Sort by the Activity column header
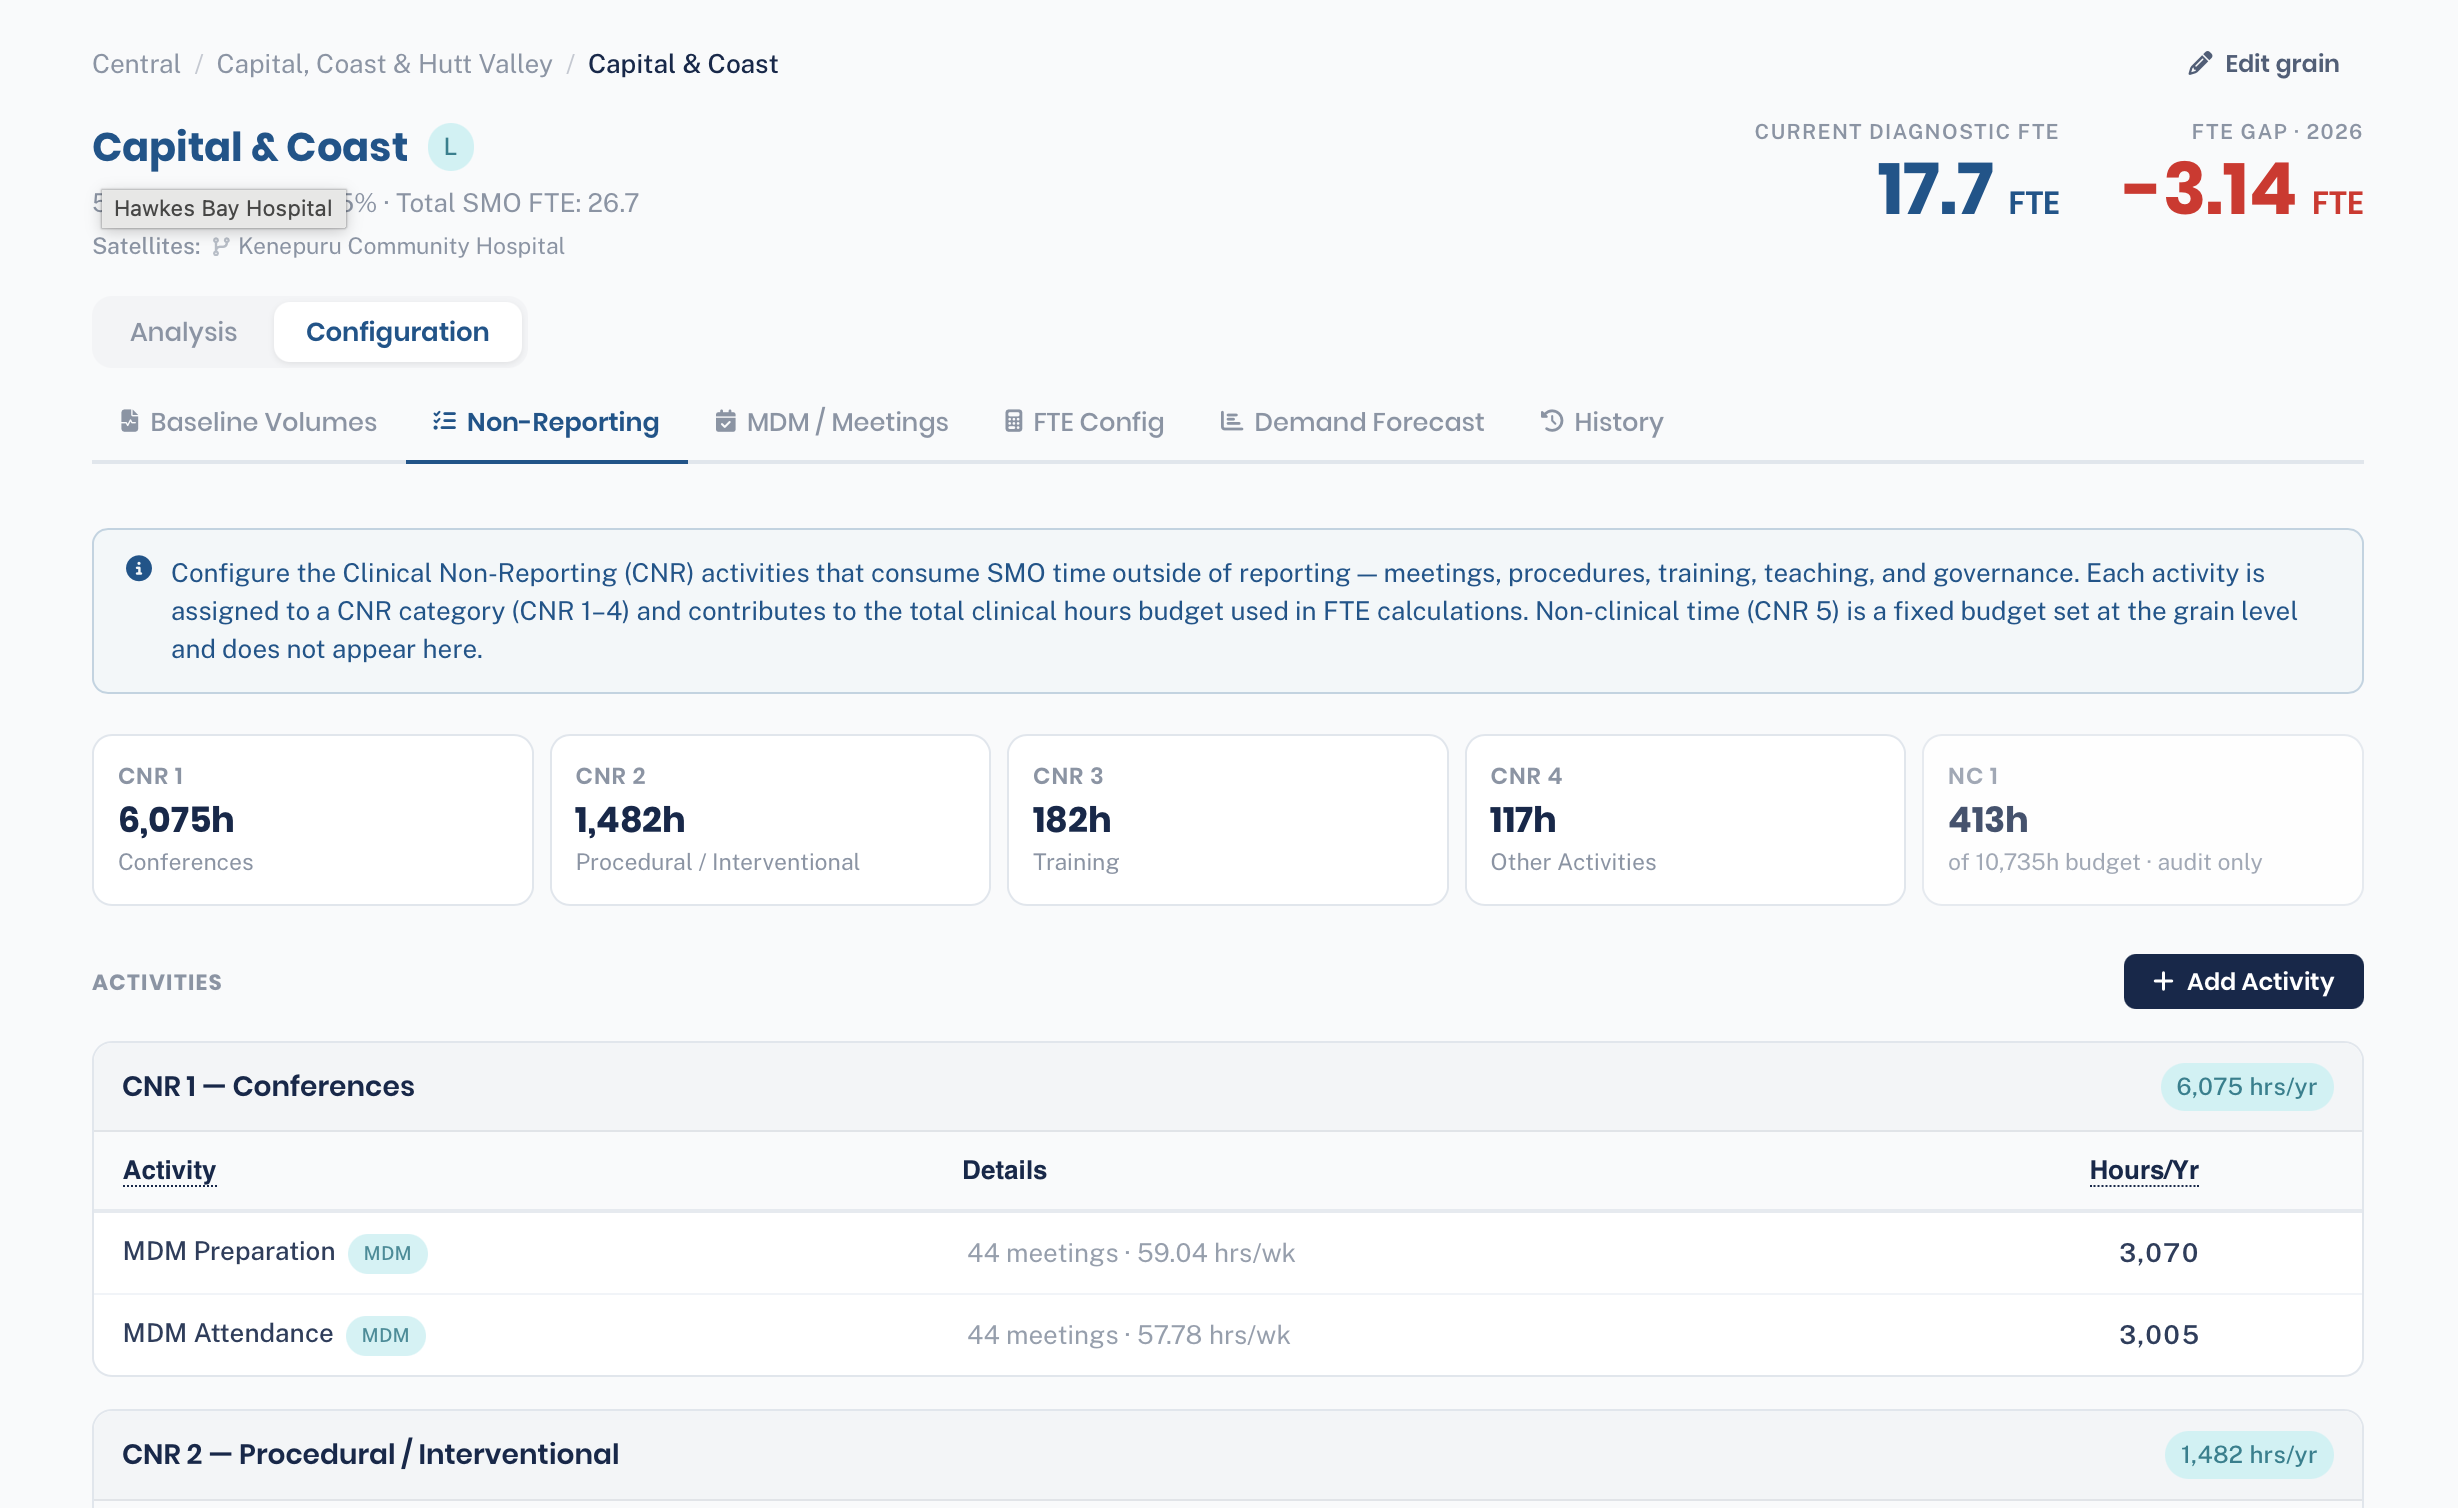 pyautogui.click(x=169, y=1170)
